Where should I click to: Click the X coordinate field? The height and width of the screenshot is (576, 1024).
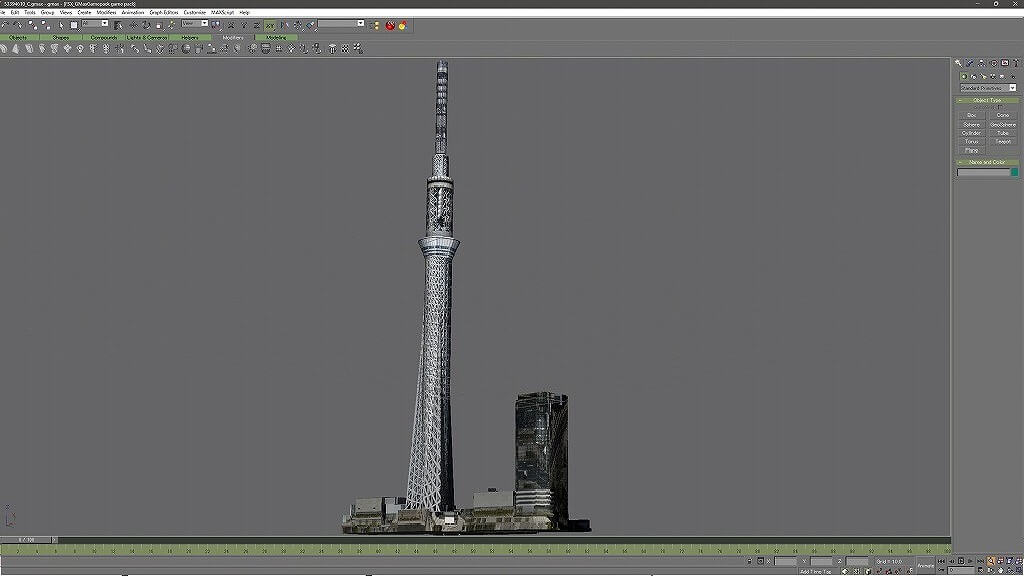(x=786, y=561)
